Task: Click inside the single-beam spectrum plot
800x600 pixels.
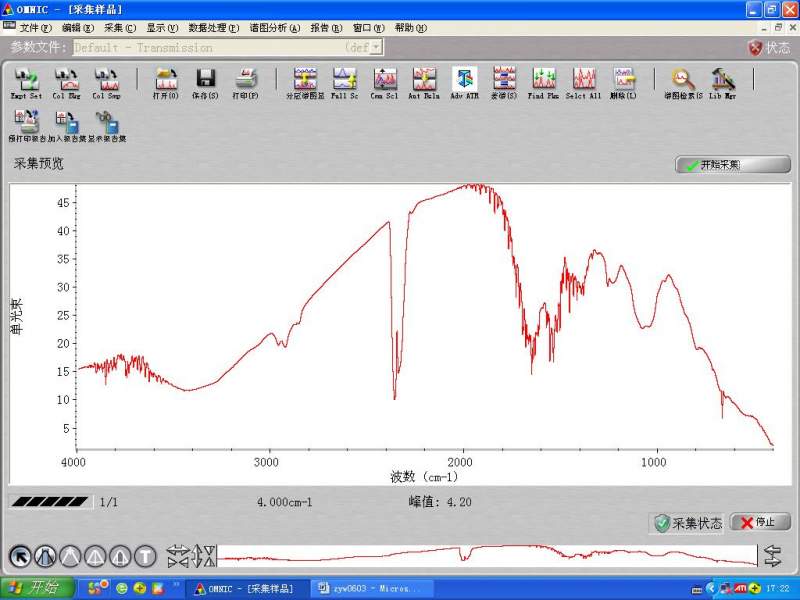Action: click(424, 316)
